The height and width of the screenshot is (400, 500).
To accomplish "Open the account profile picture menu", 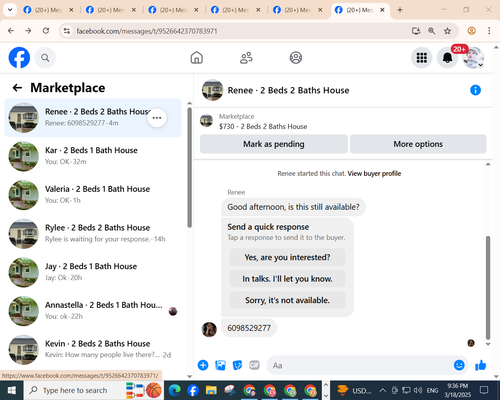I will 473,58.
